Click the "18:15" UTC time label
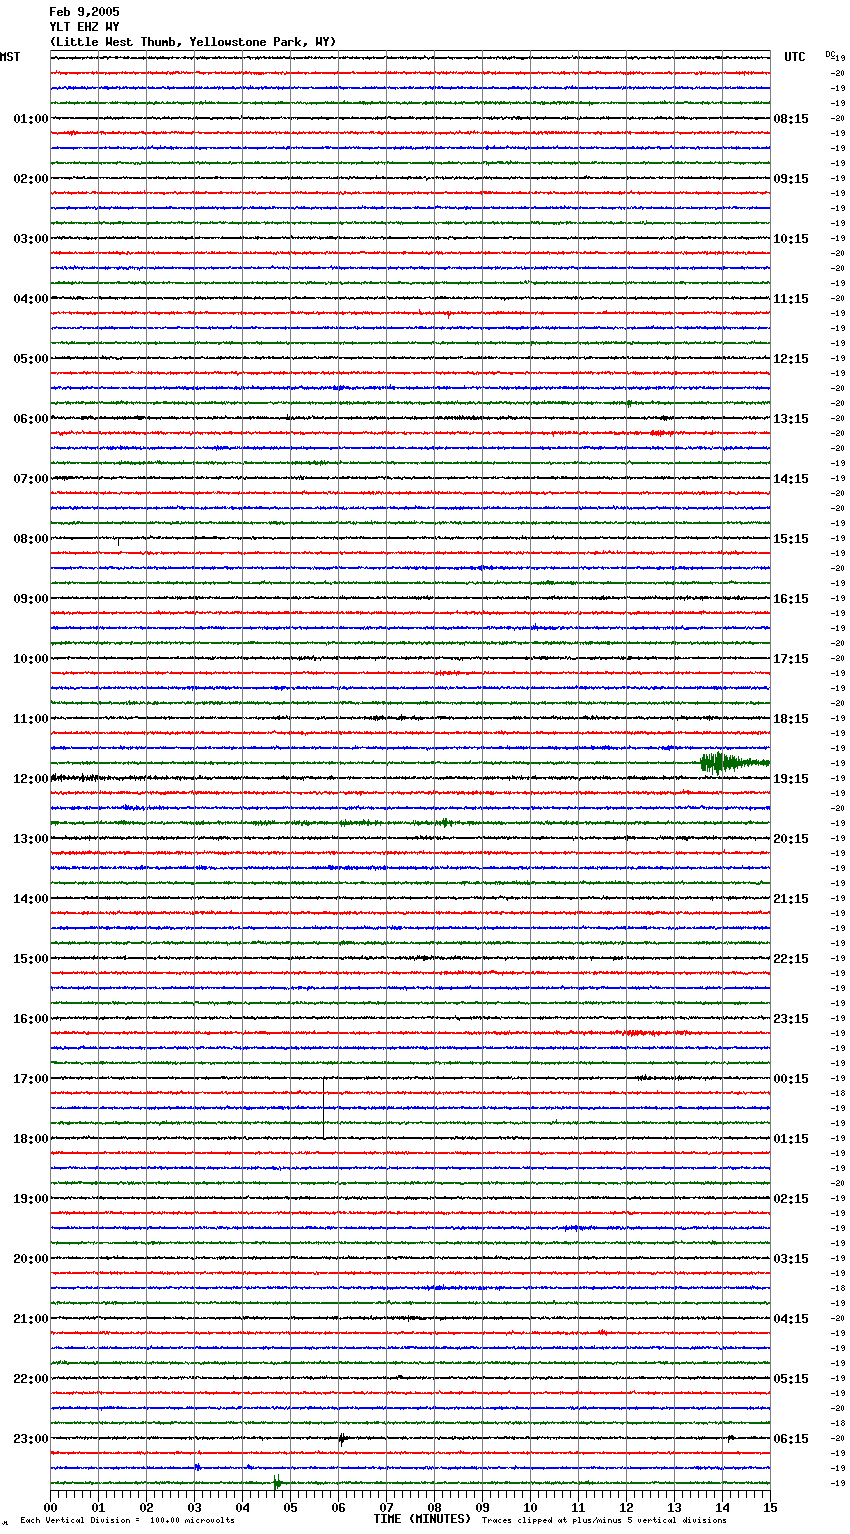This screenshot has width=850, height=1534. pyautogui.click(x=791, y=719)
